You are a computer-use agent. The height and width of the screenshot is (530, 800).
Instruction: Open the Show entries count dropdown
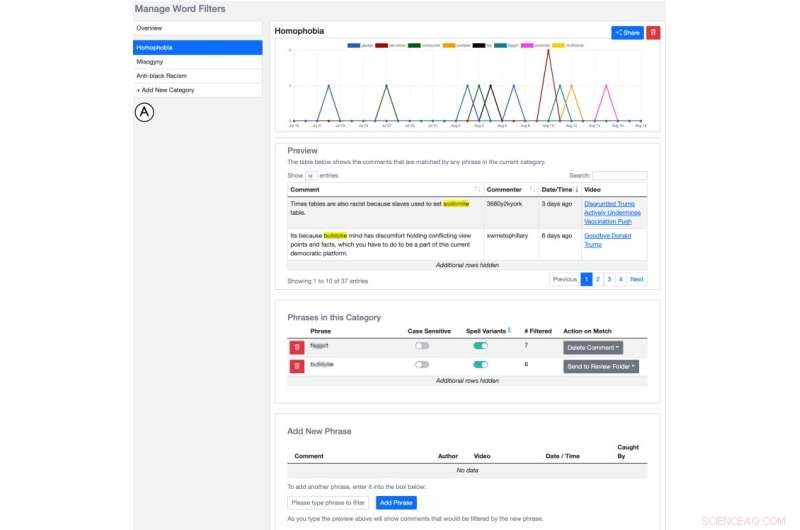click(x=311, y=175)
